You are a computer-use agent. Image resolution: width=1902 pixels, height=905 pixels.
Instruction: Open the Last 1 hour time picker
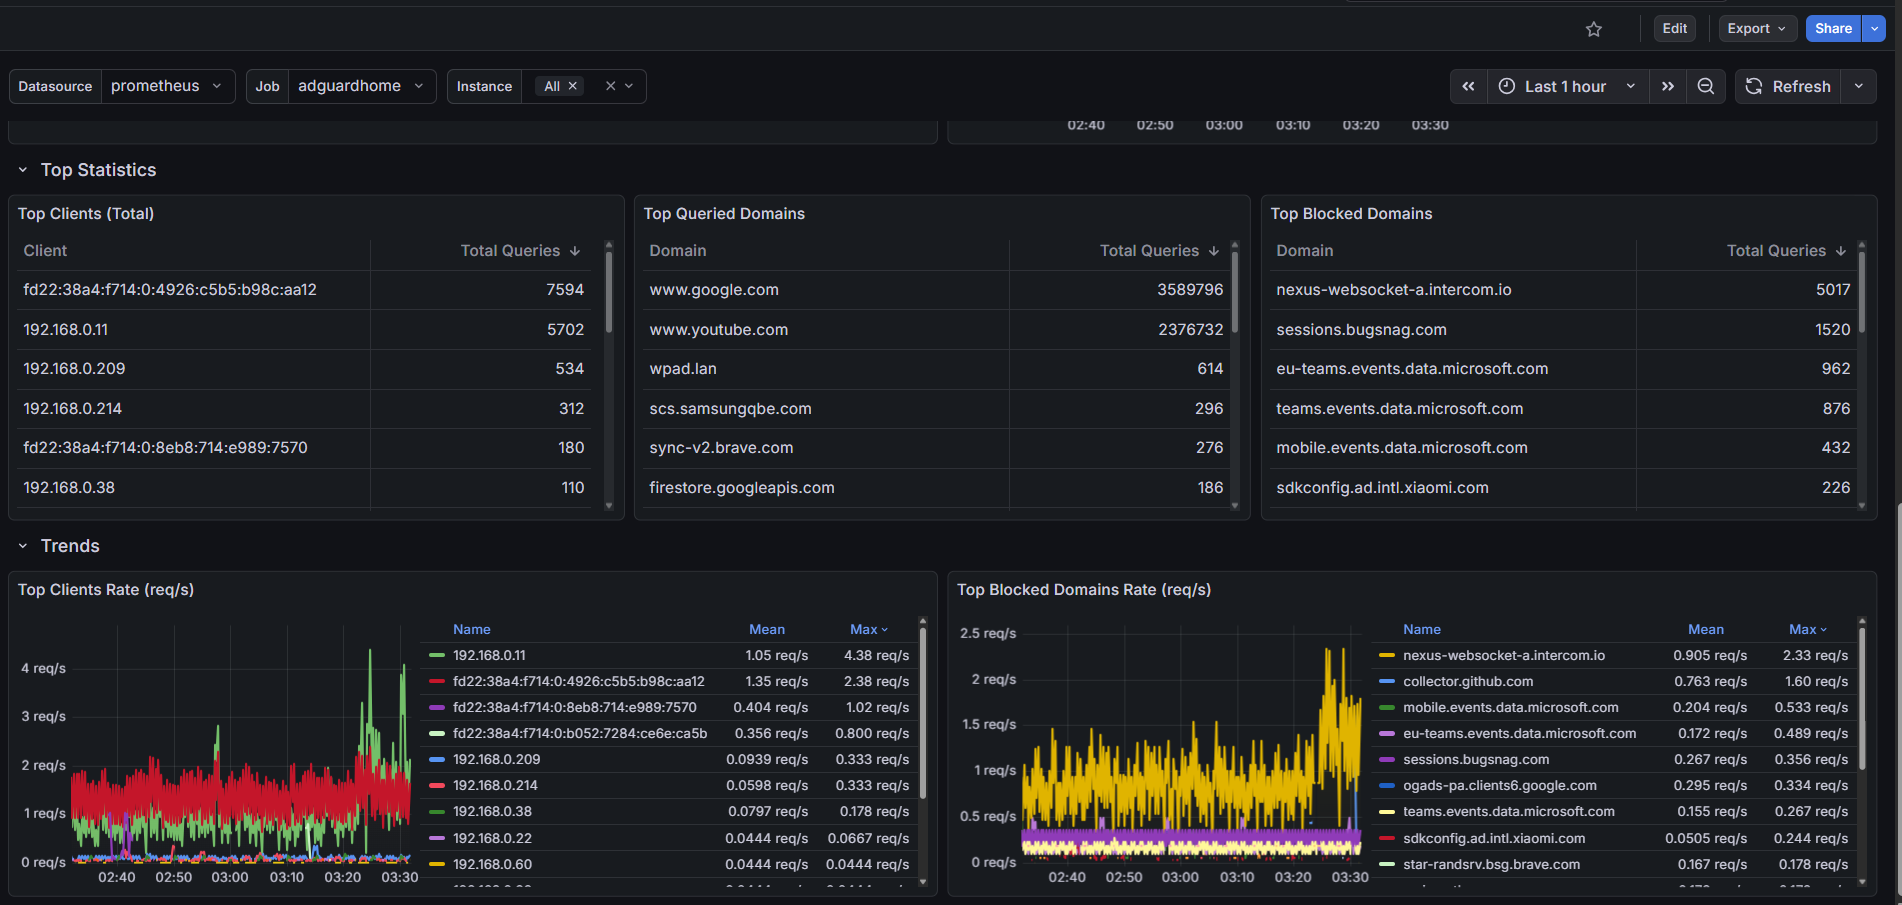click(1565, 87)
